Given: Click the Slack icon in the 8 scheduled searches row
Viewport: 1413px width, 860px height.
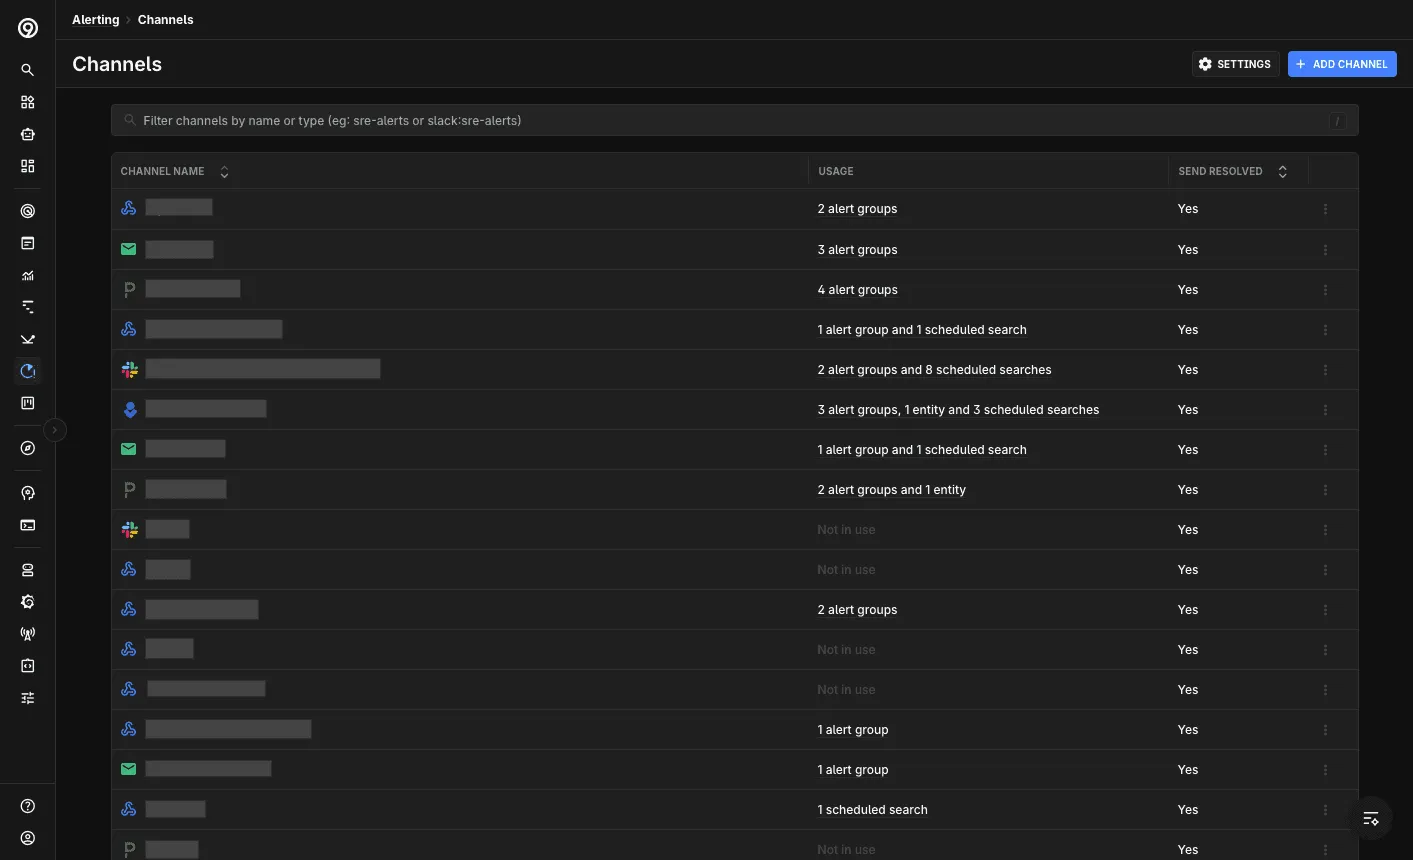Looking at the screenshot, I should coord(129,369).
